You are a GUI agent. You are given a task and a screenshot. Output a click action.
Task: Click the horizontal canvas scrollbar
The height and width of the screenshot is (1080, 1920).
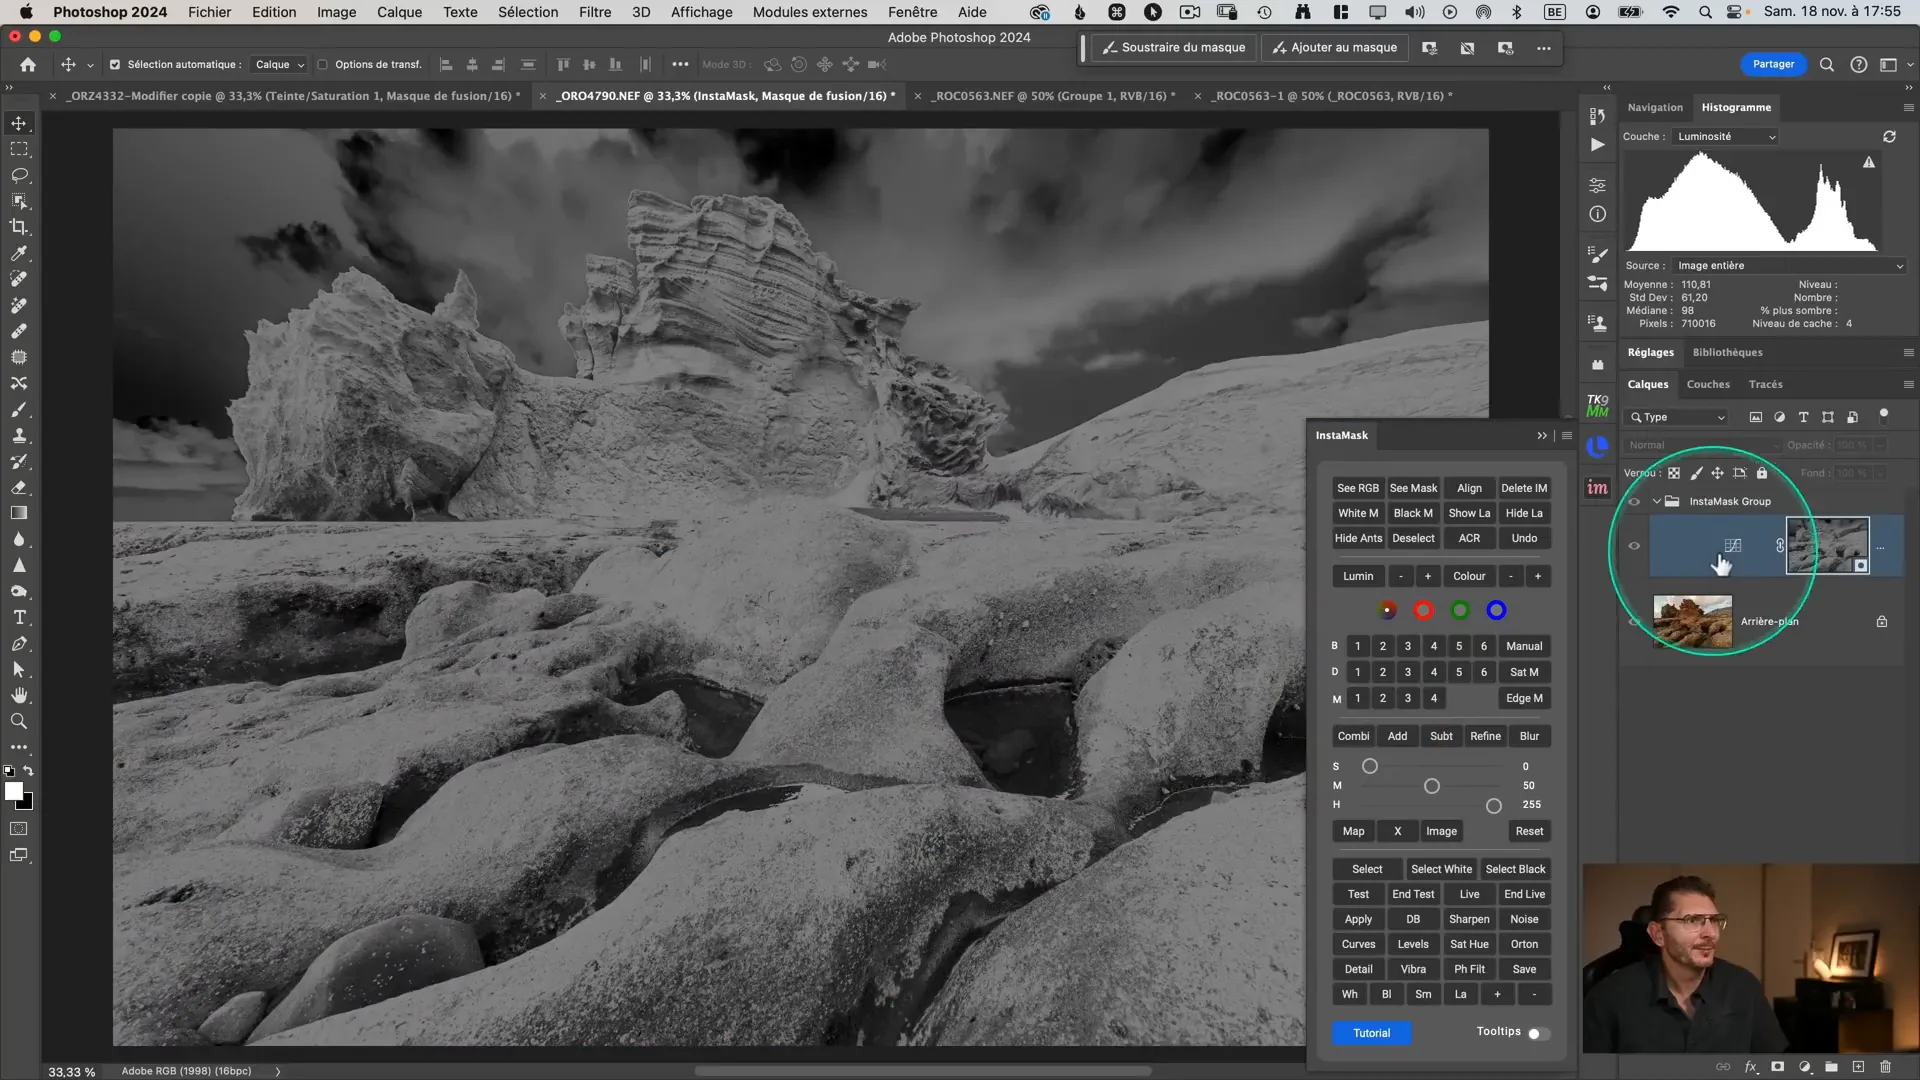coord(922,1071)
